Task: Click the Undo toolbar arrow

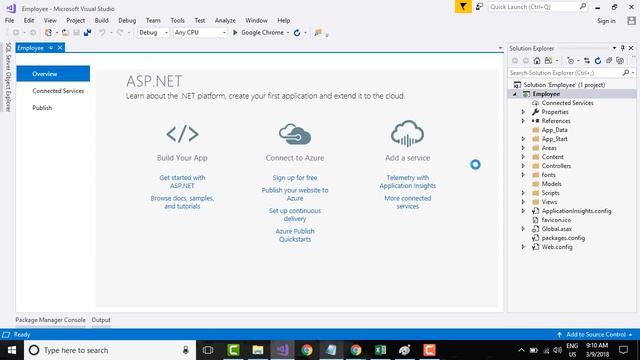Action: point(102,33)
